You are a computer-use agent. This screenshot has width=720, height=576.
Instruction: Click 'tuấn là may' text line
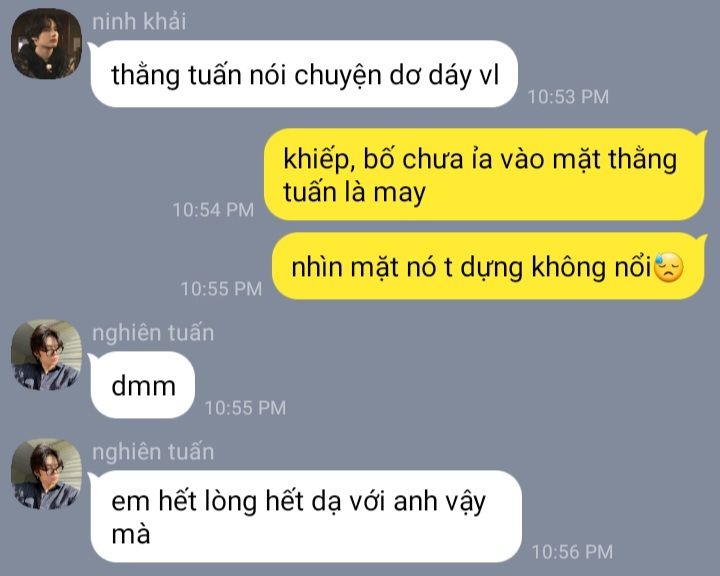(x=354, y=192)
